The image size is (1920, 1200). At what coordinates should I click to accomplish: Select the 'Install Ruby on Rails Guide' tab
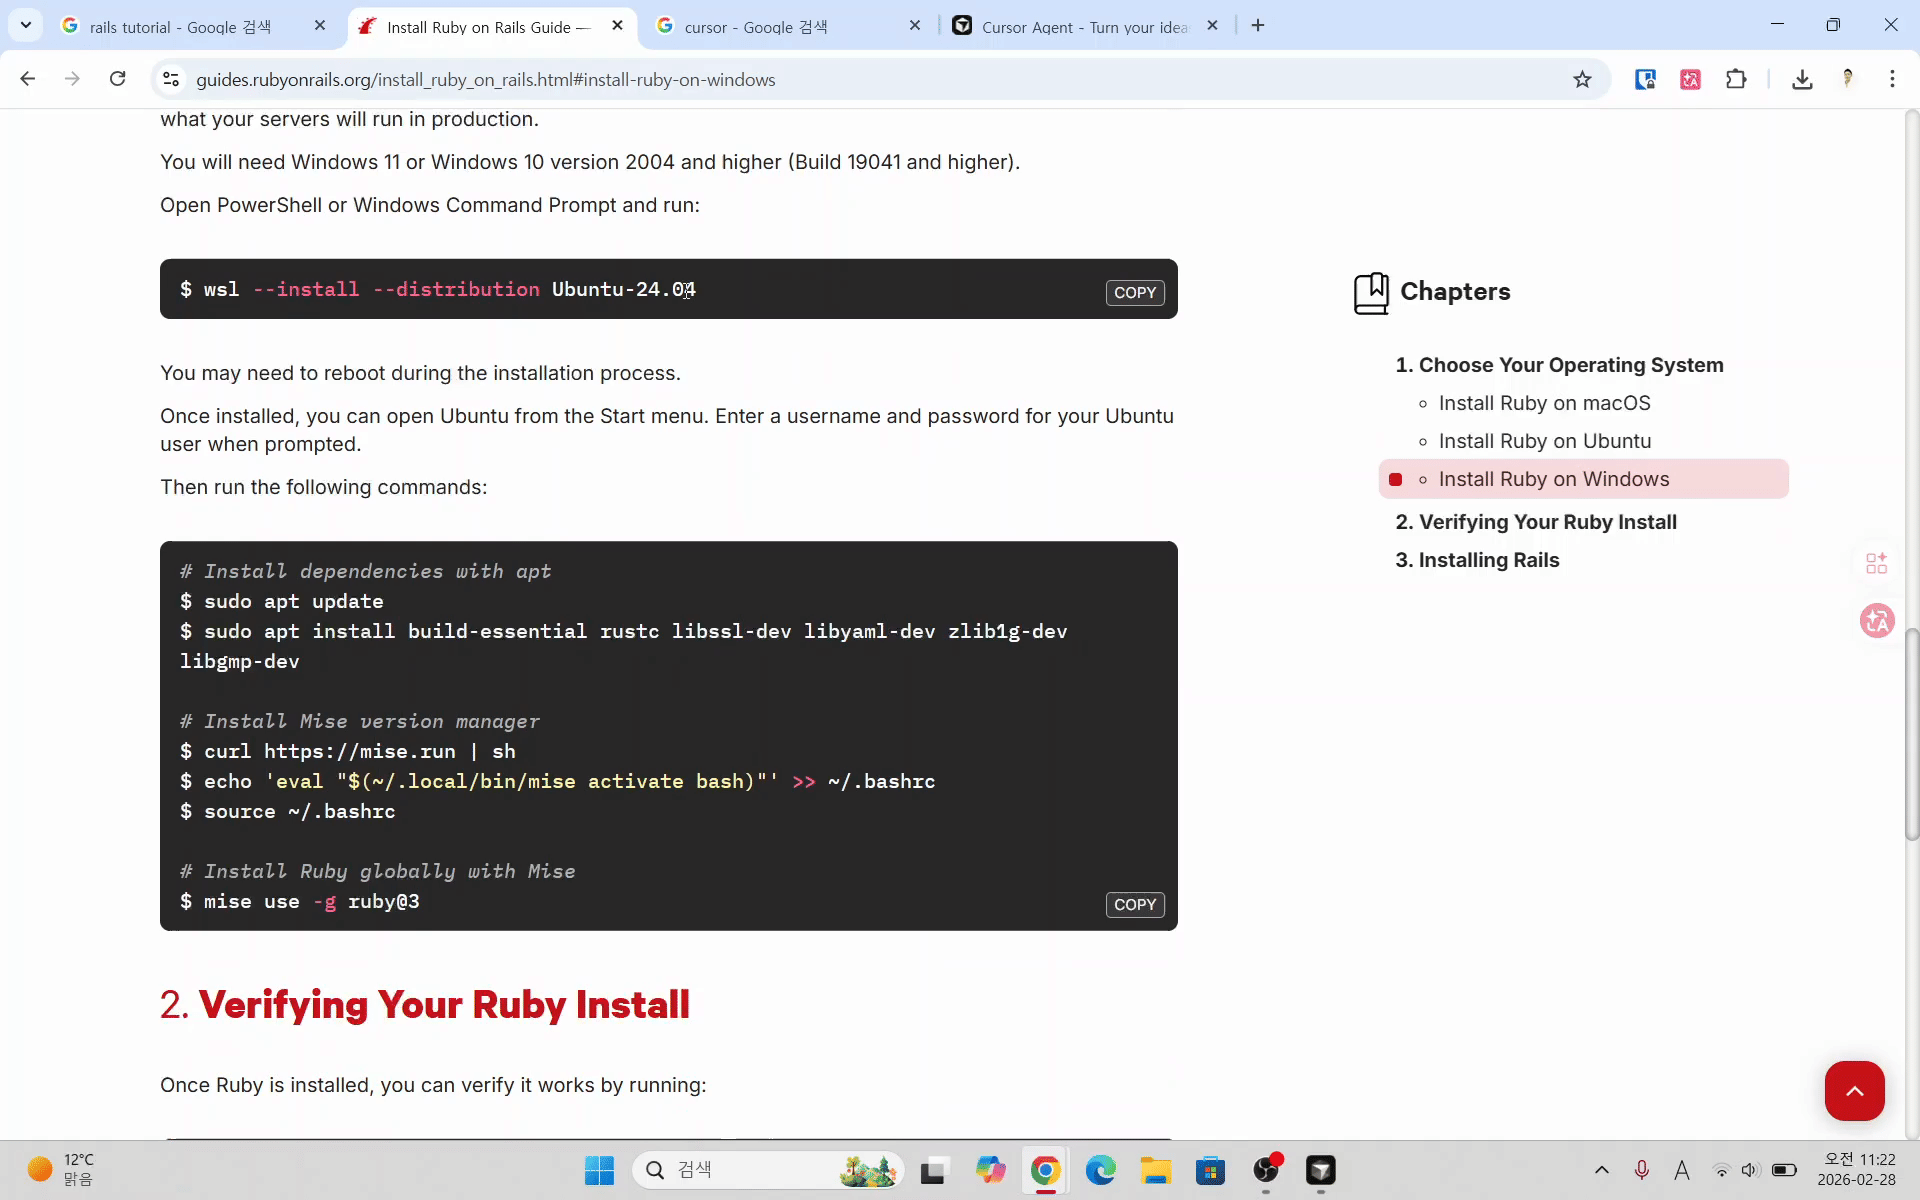coord(489,27)
